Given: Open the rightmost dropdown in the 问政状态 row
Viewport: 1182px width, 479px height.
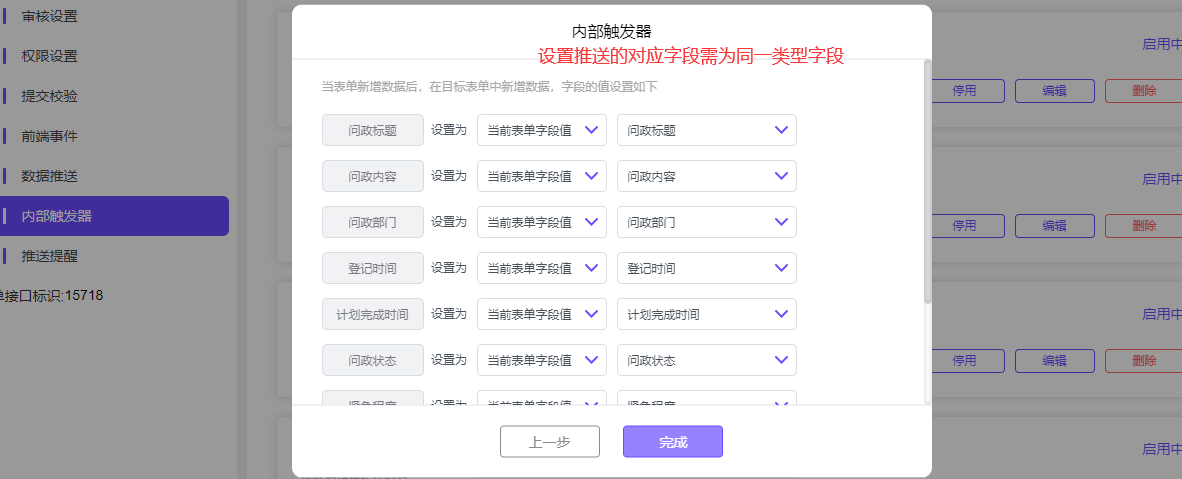Looking at the screenshot, I should 706,360.
